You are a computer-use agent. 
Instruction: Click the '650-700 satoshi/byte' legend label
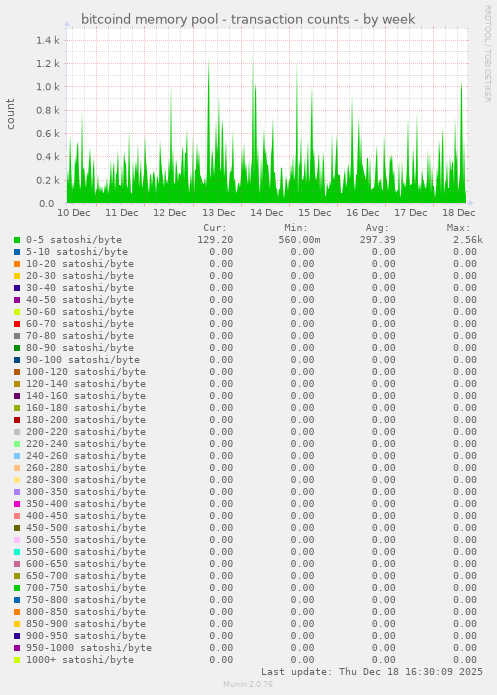[x=86, y=575]
